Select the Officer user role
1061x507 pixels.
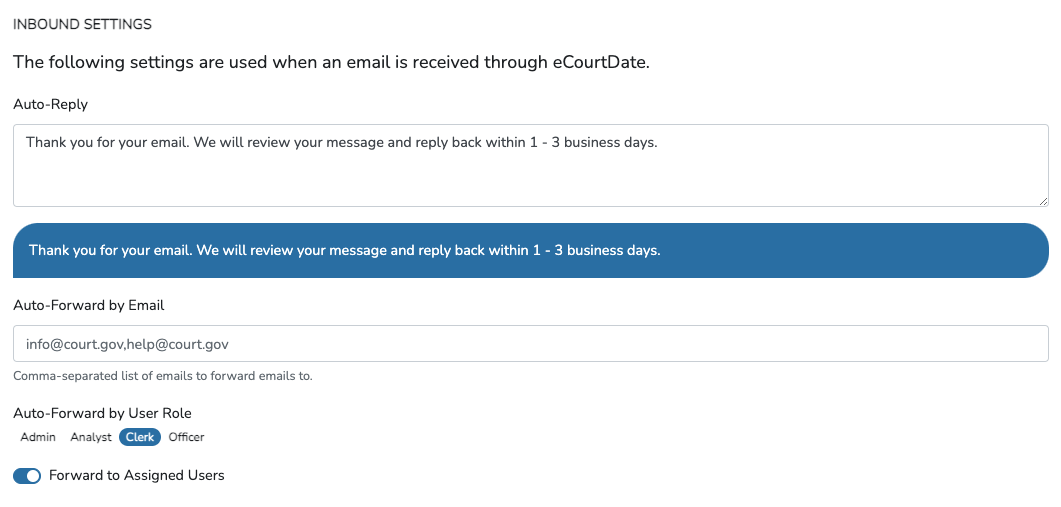pyautogui.click(x=186, y=437)
